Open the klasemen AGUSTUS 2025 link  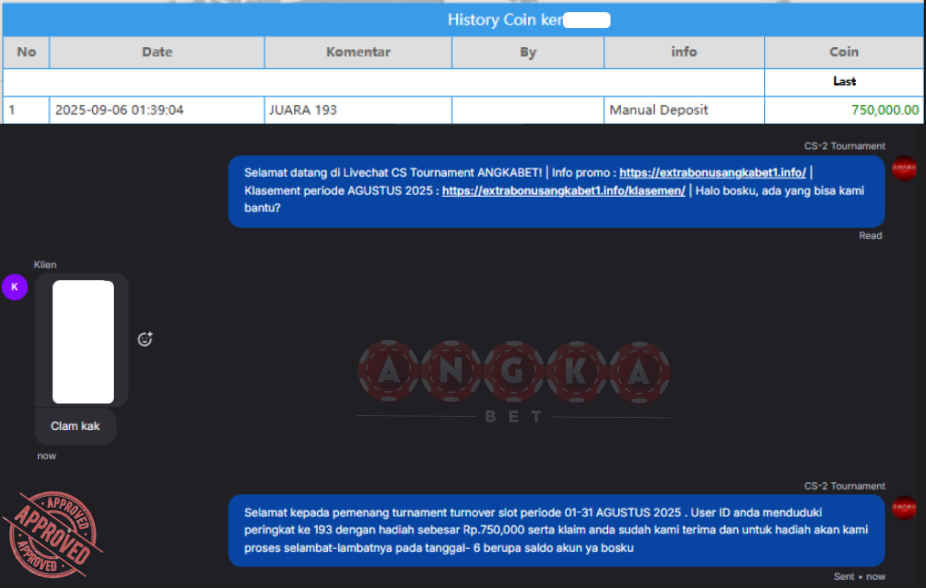click(563, 191)
